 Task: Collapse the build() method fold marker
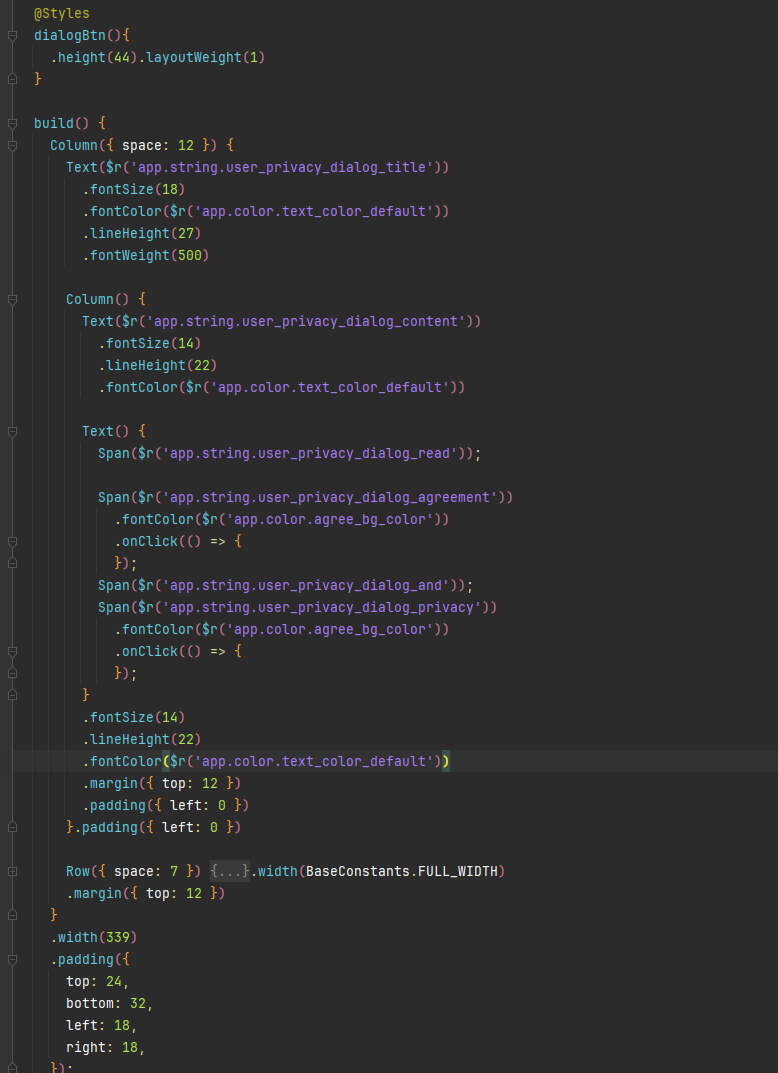[12, 123]
